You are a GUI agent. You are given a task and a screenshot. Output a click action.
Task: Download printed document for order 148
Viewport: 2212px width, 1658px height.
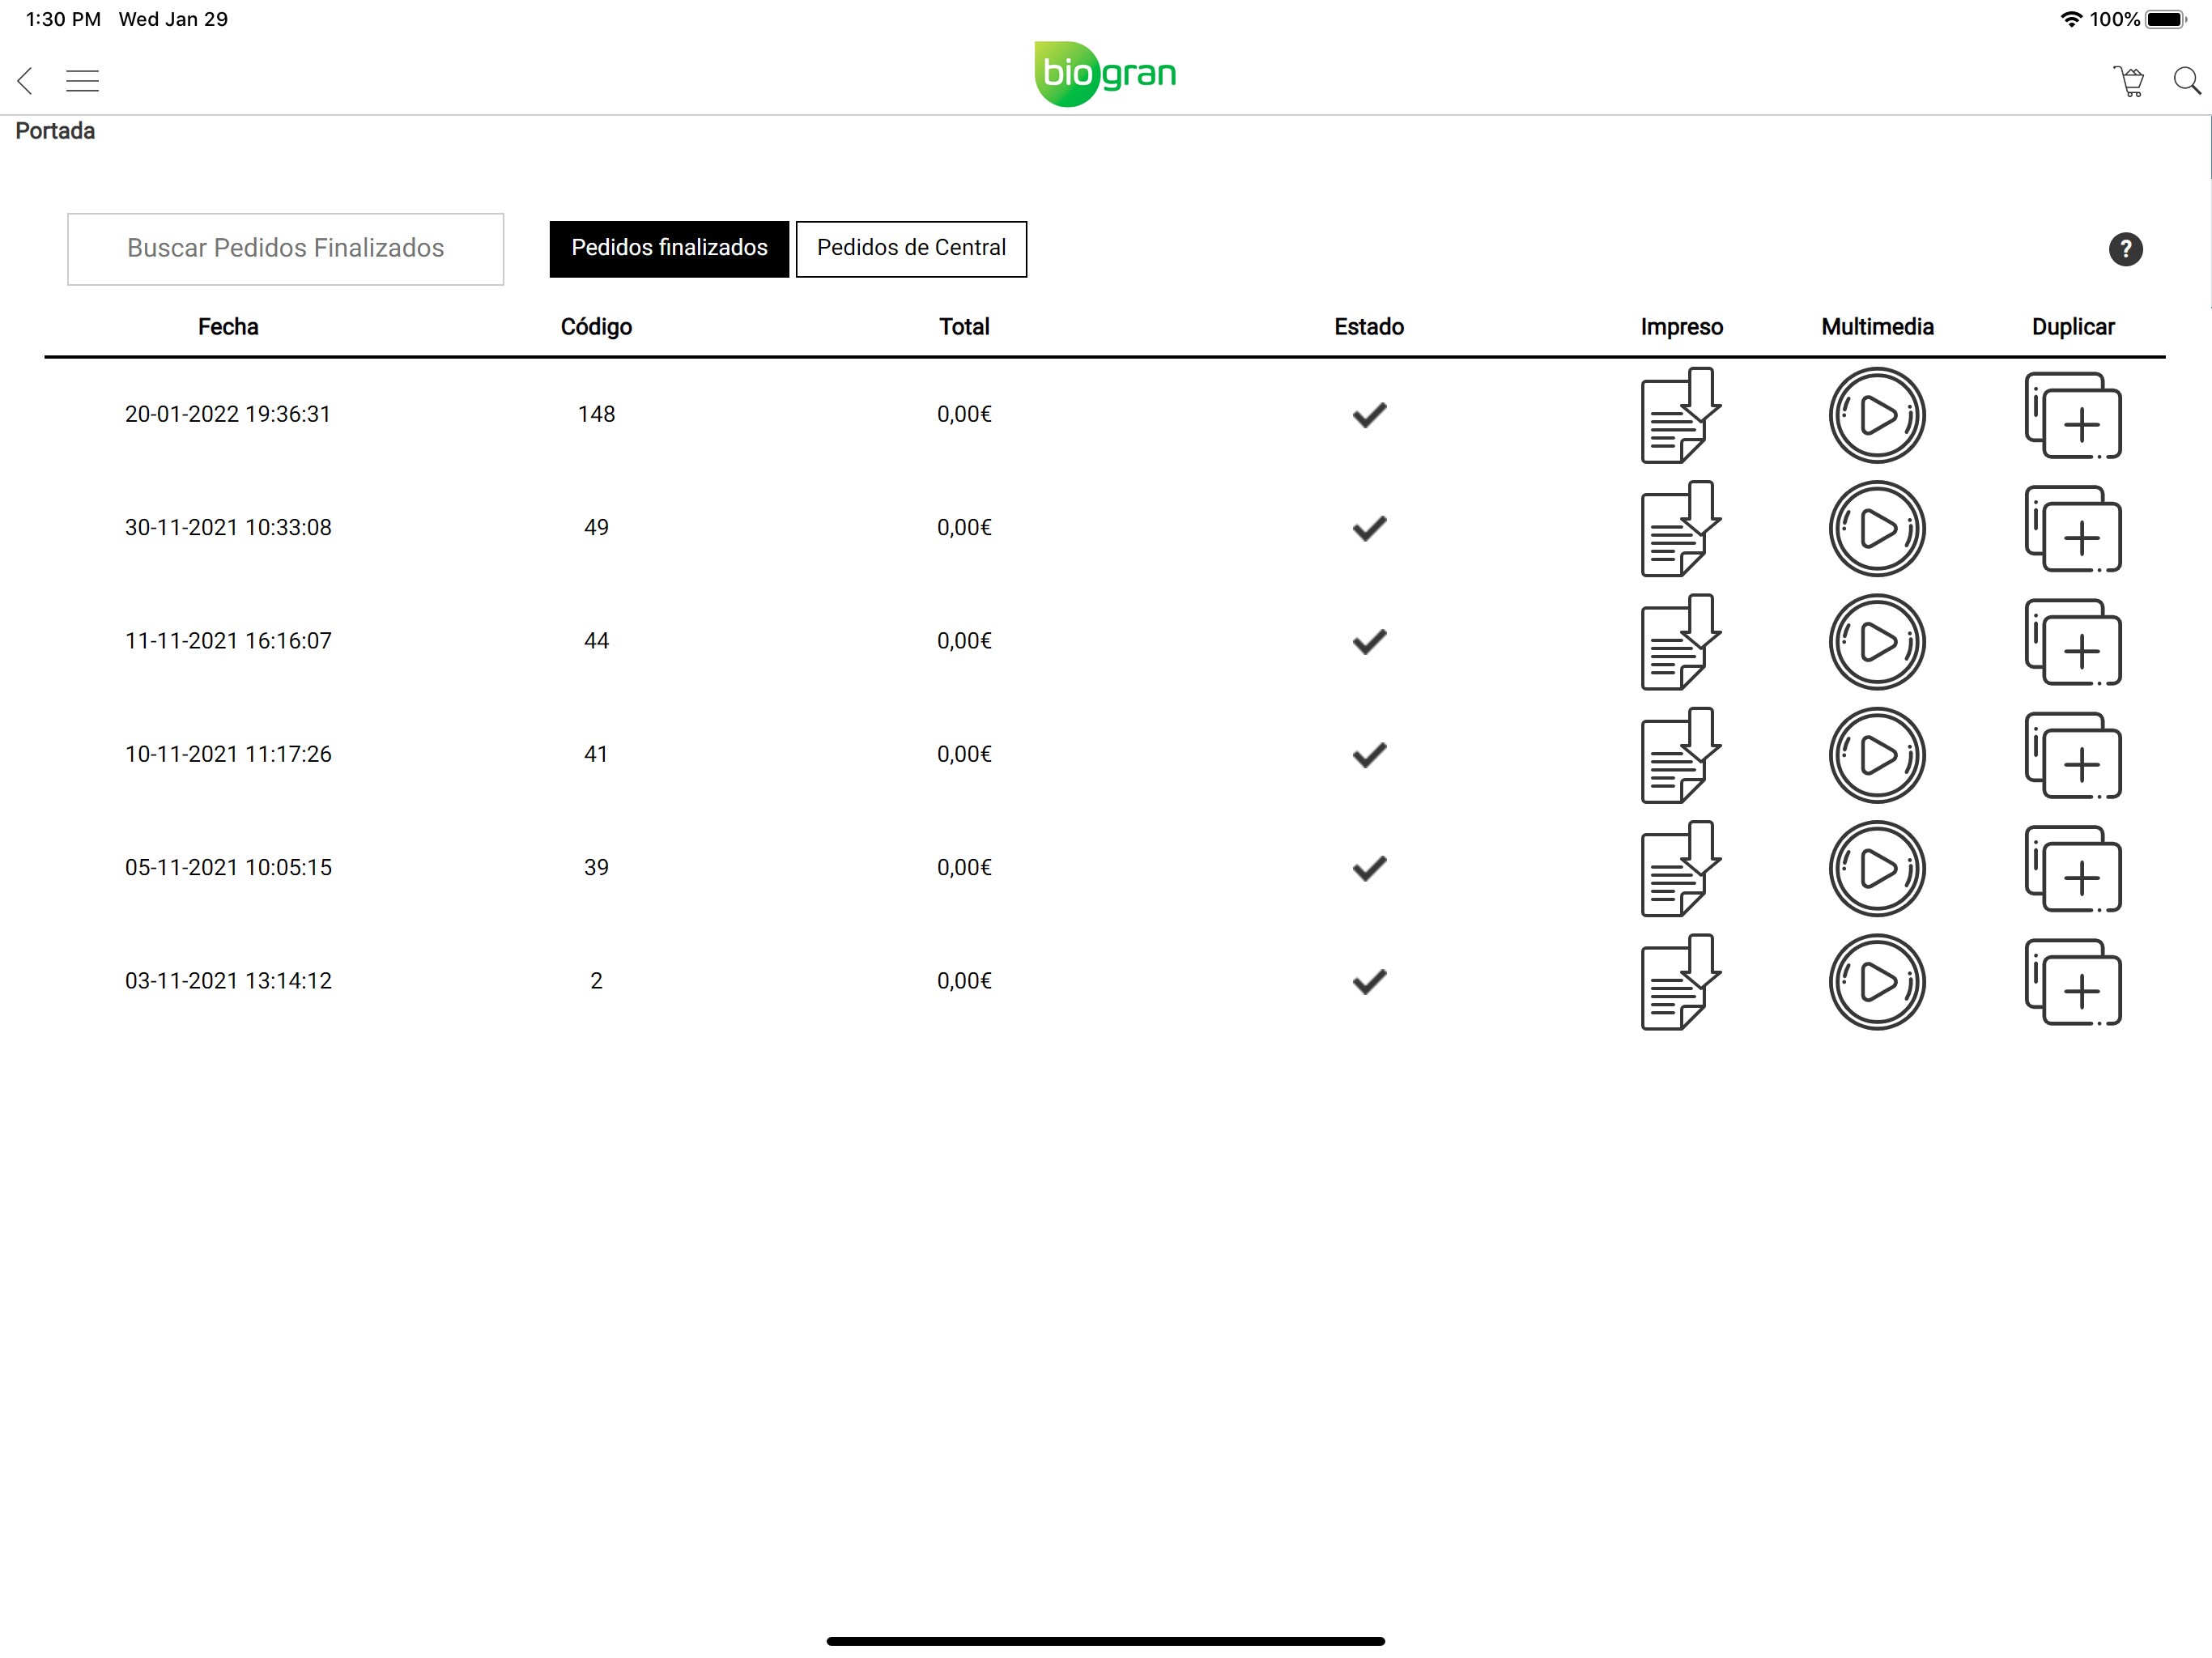(1680, 415)
